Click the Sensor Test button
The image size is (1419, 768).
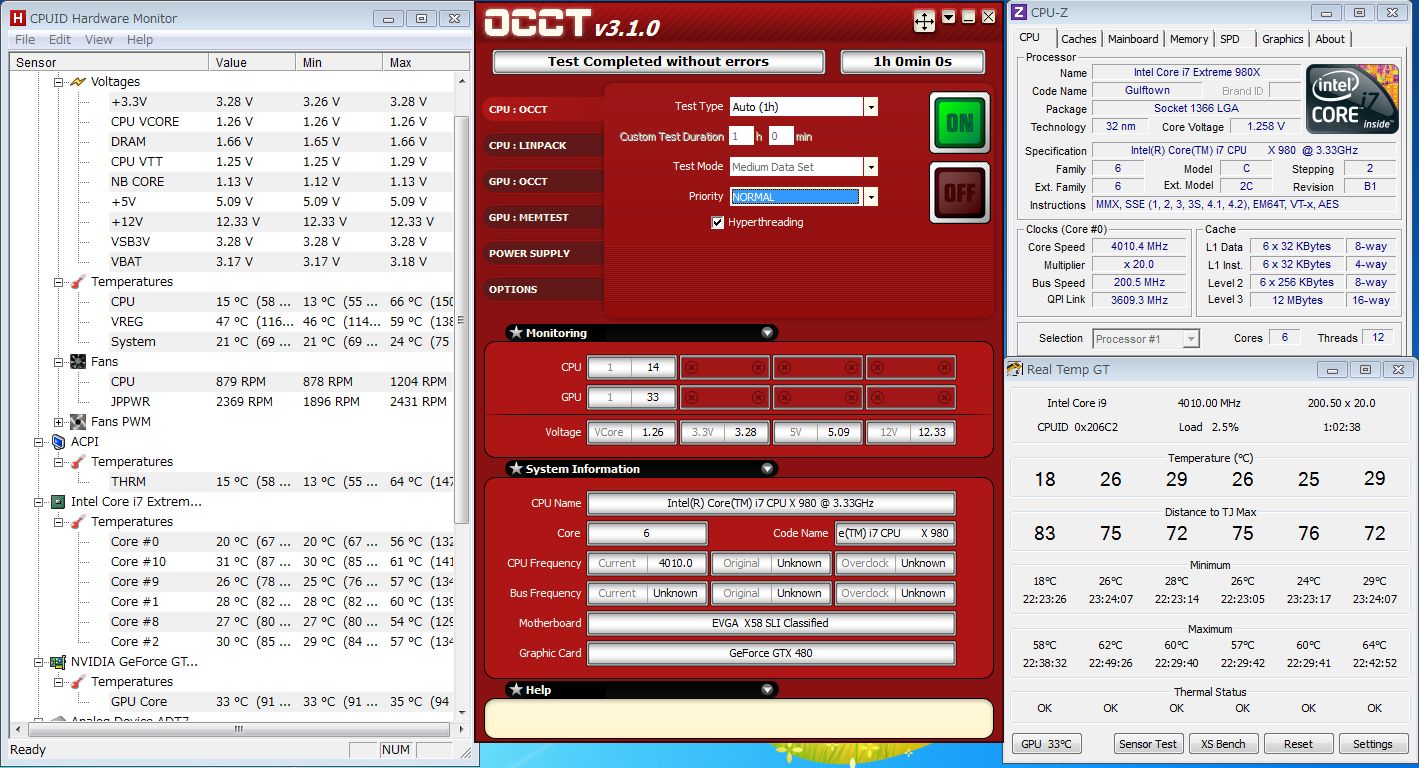1149,744
